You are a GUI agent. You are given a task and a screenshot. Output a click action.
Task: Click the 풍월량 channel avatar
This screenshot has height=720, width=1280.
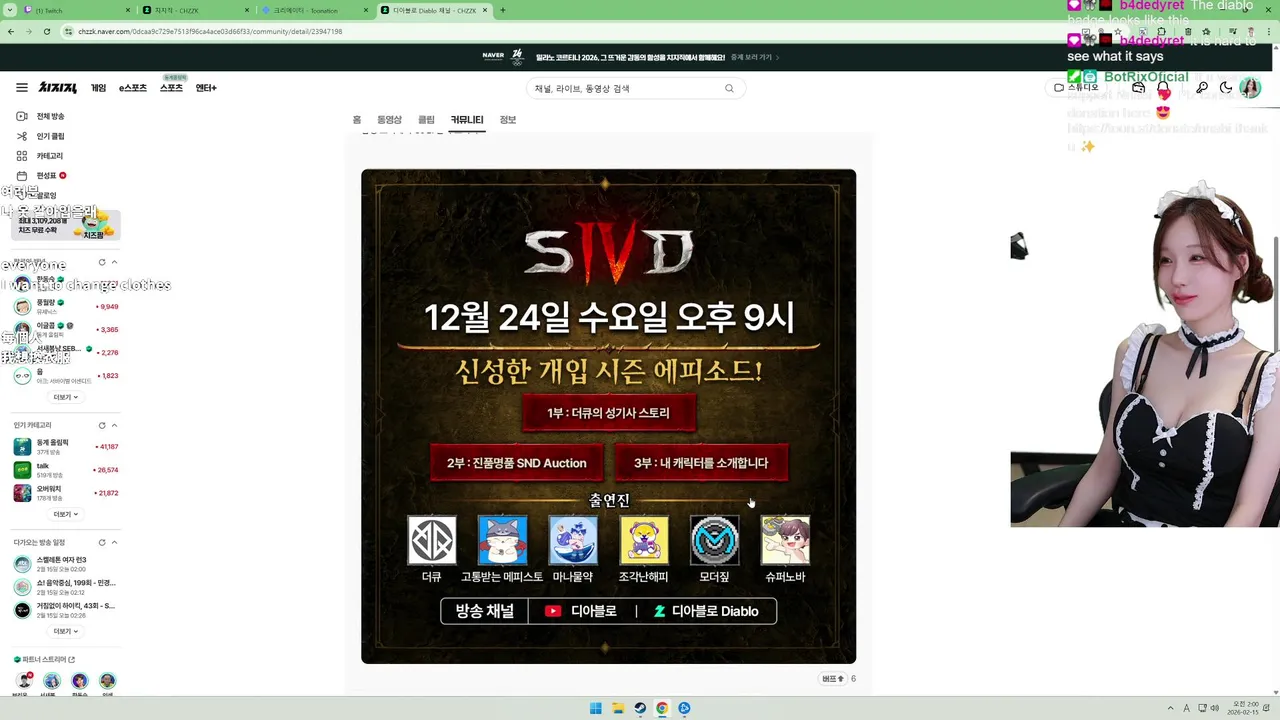click(22, 307)
